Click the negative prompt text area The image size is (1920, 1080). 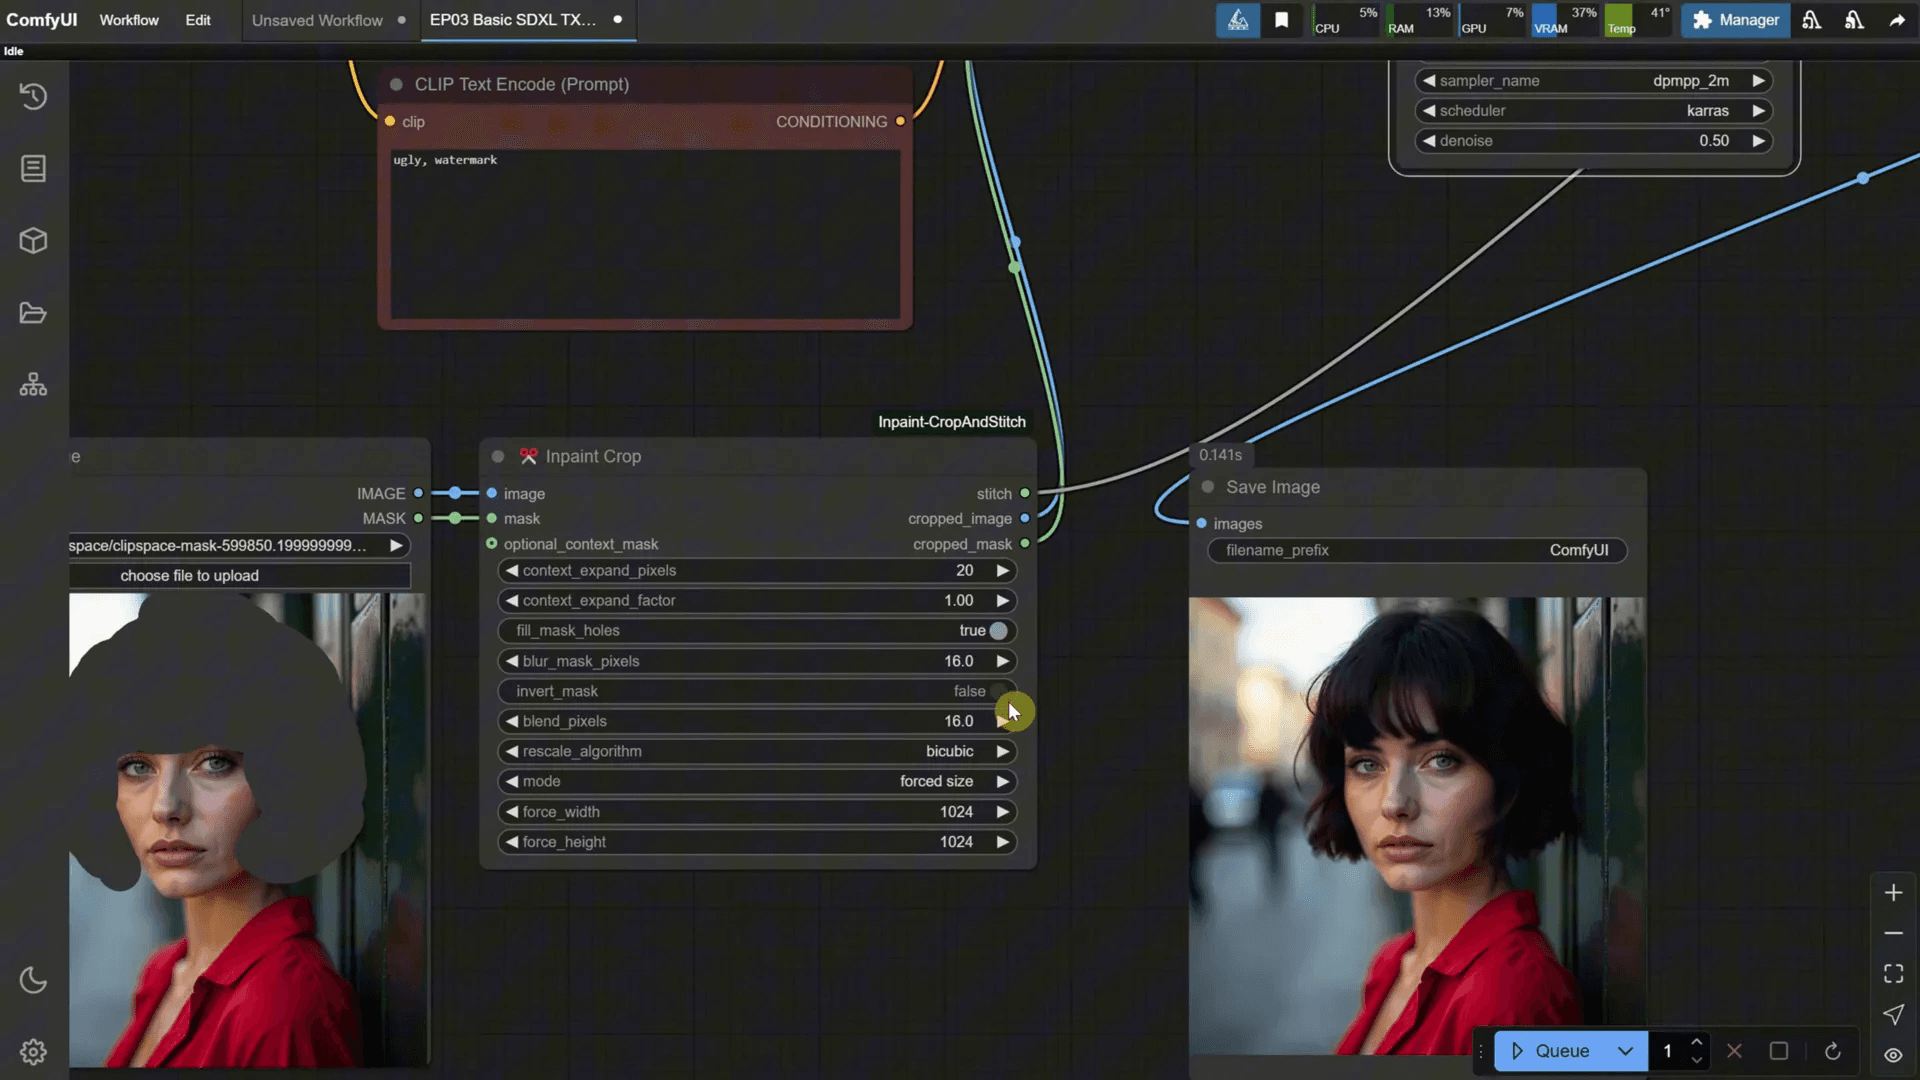[x=645, y=234]
